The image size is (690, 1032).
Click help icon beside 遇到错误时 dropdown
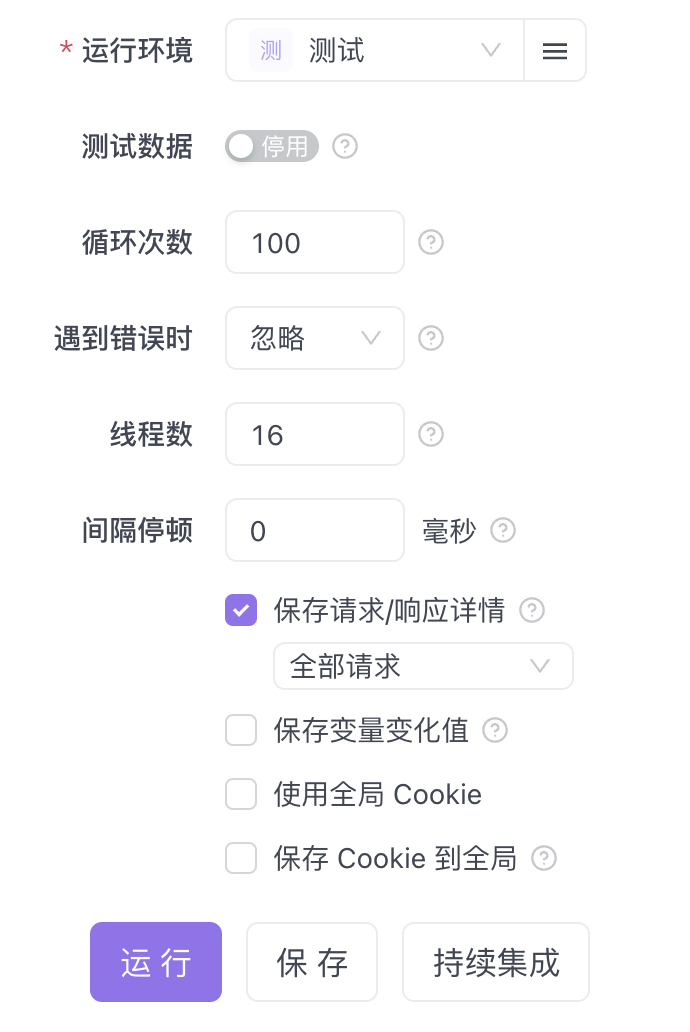pos(431,338)
